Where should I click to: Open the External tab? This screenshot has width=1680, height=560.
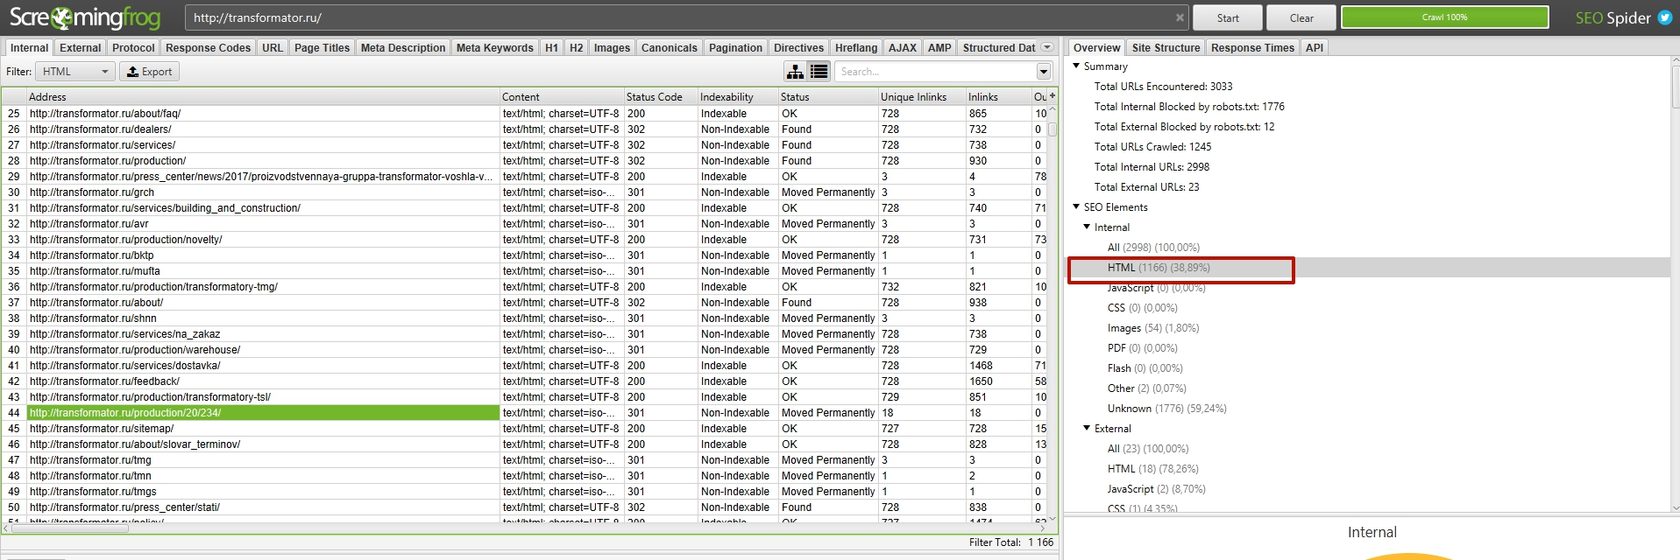[80, 47]
